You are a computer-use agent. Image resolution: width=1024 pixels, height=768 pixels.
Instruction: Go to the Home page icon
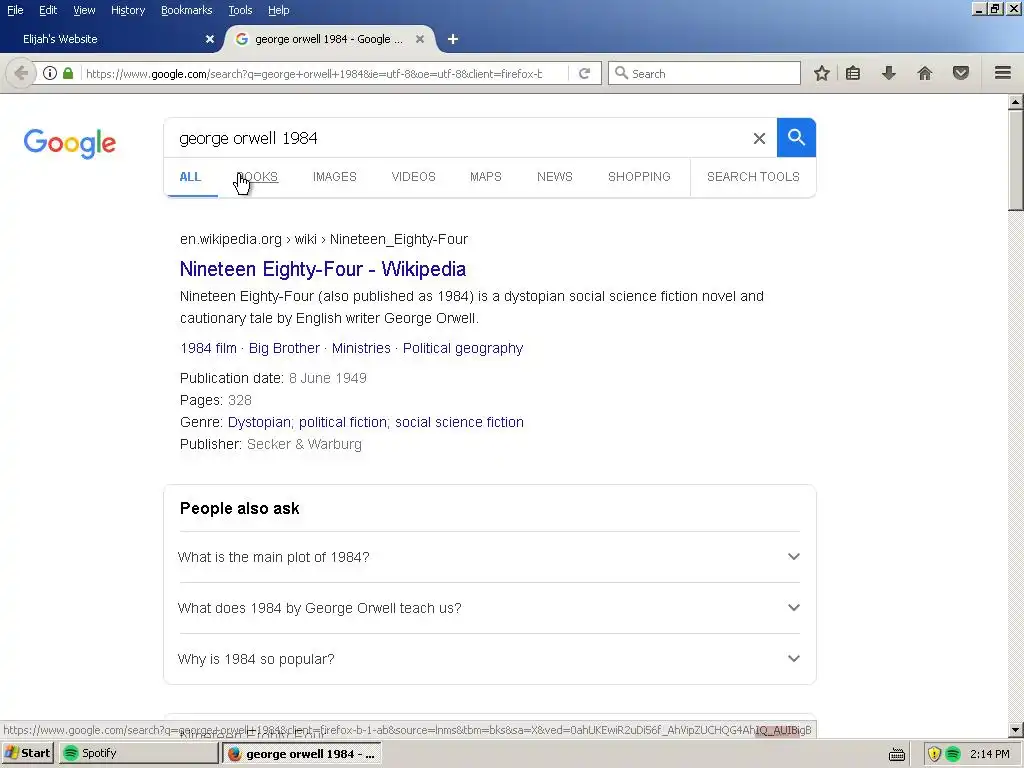click(925, 73)
